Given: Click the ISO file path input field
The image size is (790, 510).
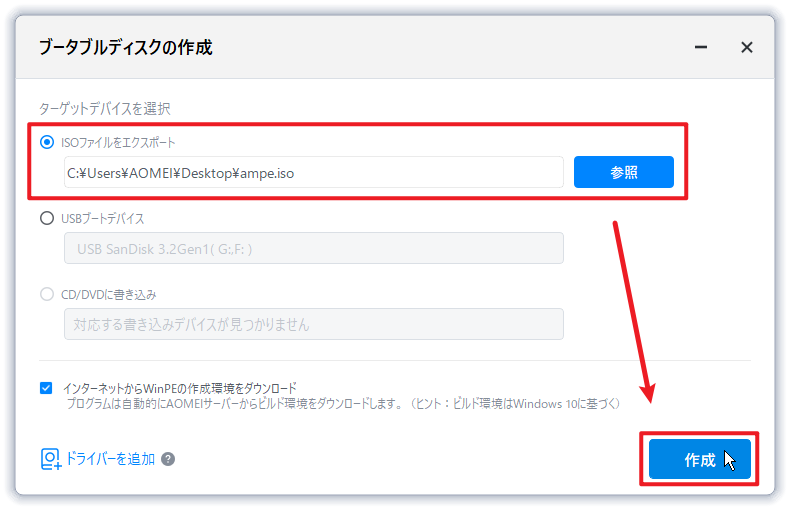Looking at the screenshot, I should 313,172.
